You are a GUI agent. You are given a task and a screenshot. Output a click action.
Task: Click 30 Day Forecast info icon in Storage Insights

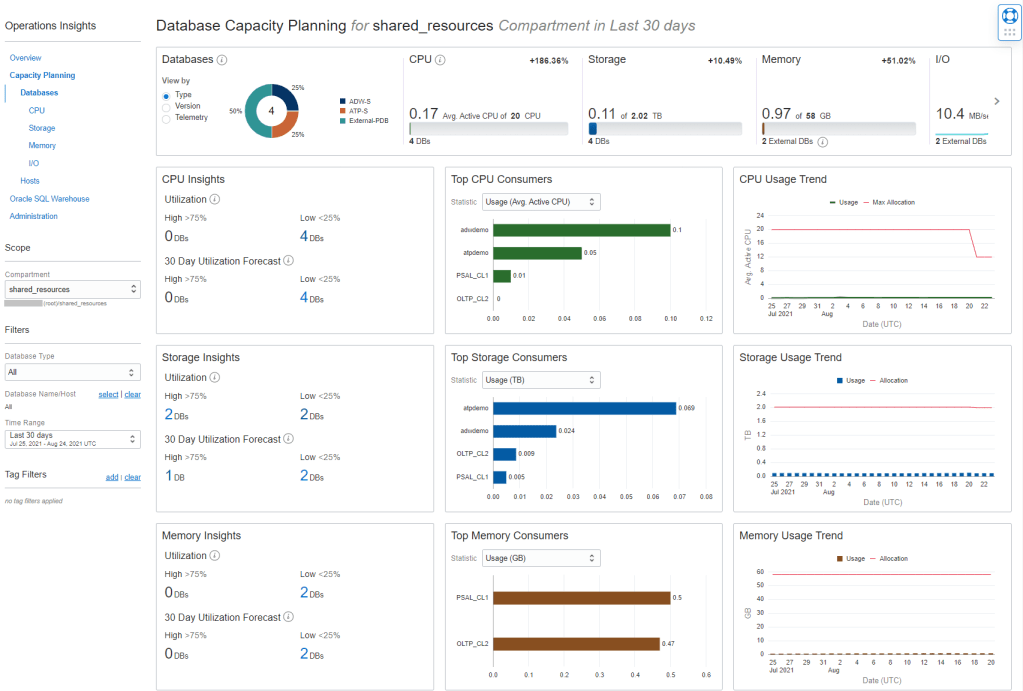(288, 439)
